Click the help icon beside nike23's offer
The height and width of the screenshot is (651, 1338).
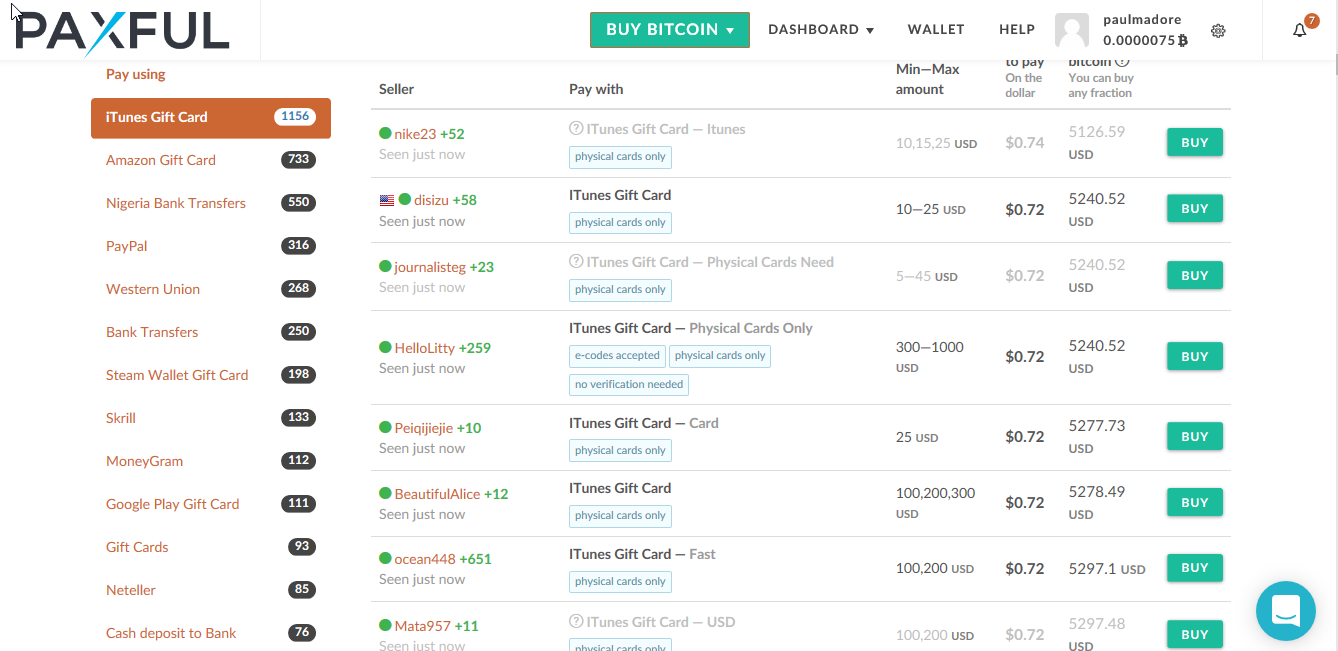point(576,129)
